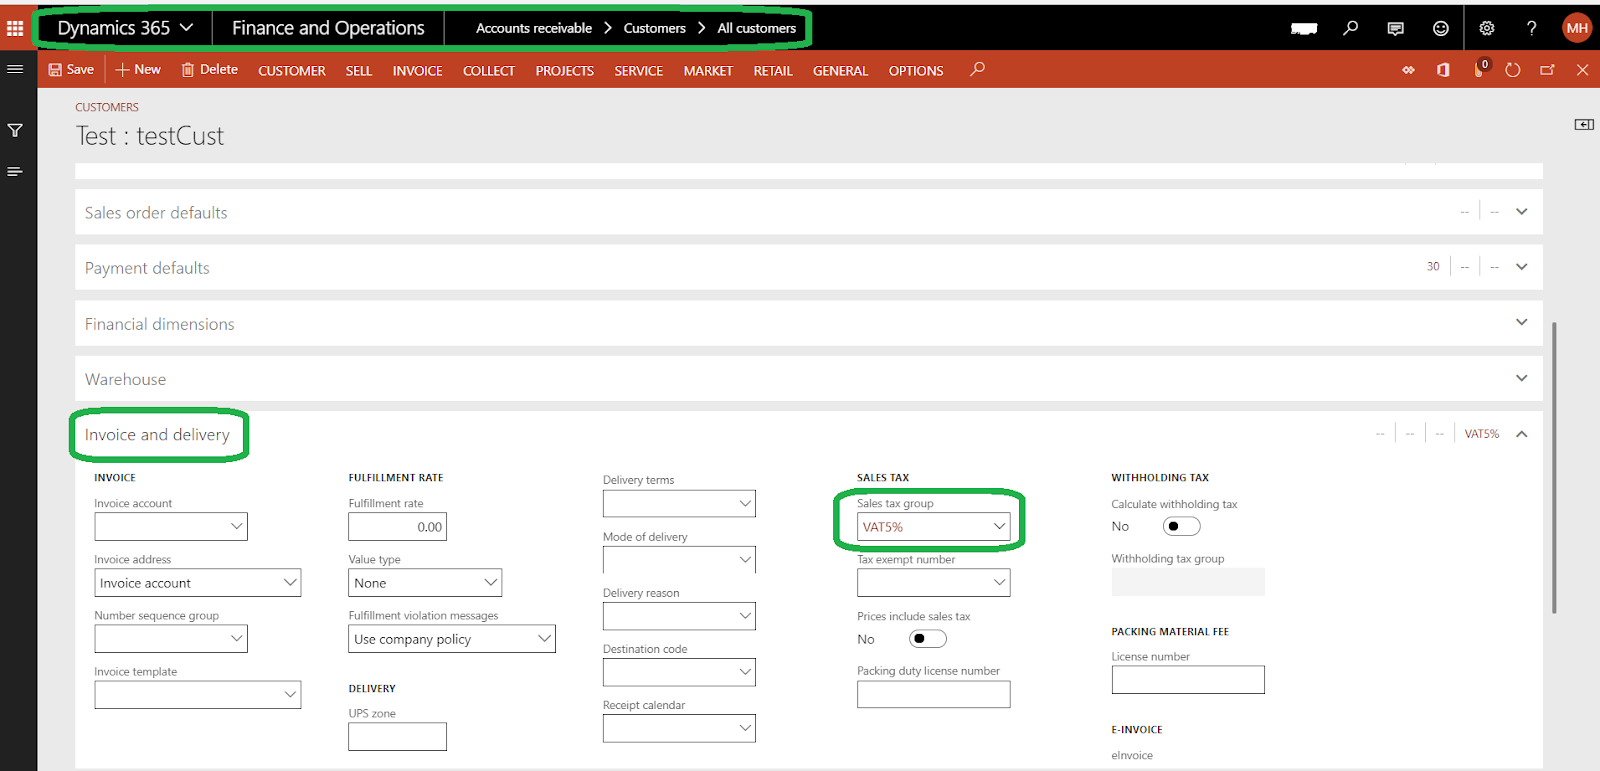Click the License number input field
The height and width of the screenshot is (771, 1600).
tap(1188, 680)
